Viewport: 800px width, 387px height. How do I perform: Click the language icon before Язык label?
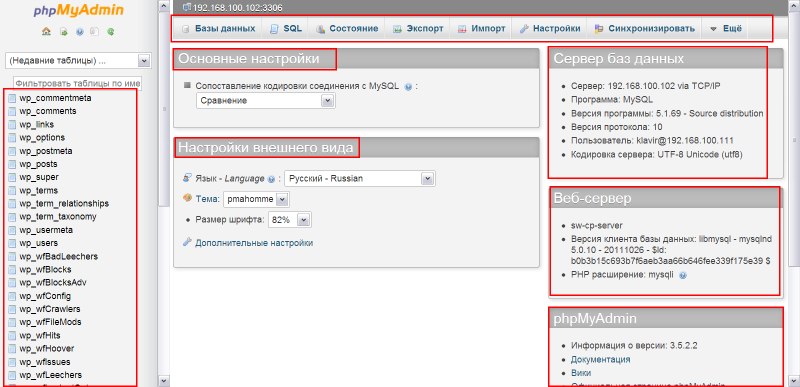[187, 178]
